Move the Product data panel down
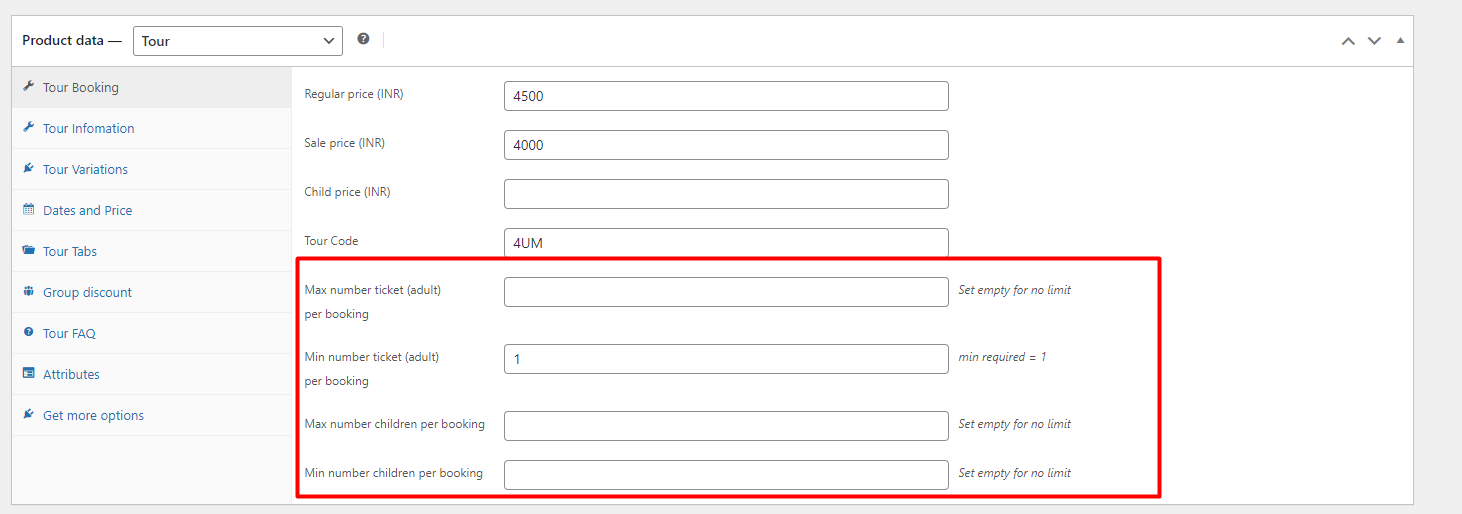 (1374, 41)
